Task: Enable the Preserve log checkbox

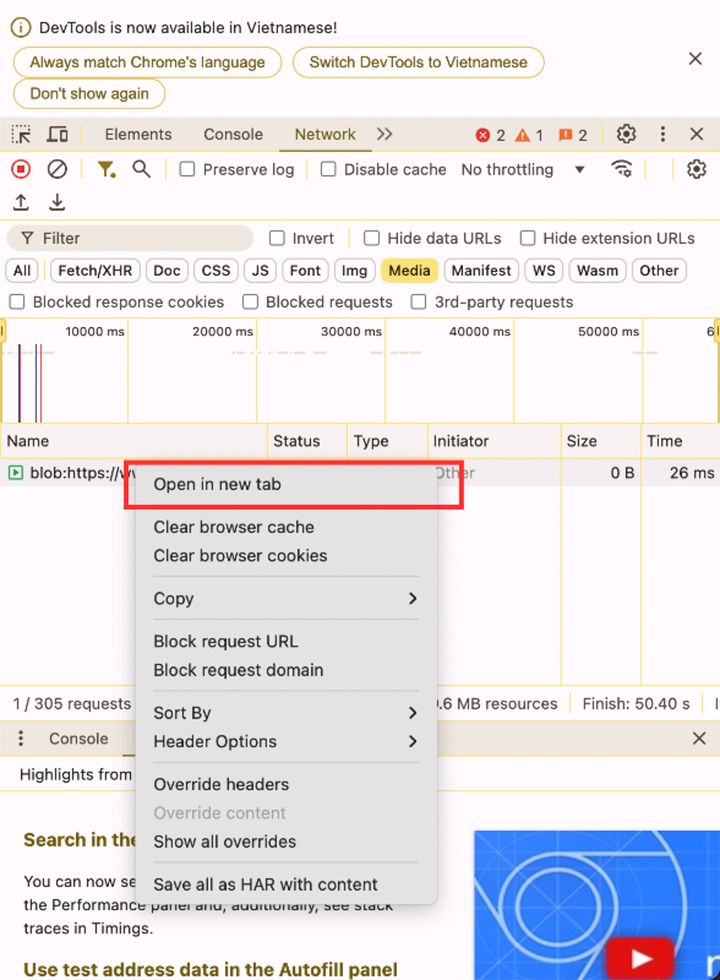Action: click(x=187, y=169)
